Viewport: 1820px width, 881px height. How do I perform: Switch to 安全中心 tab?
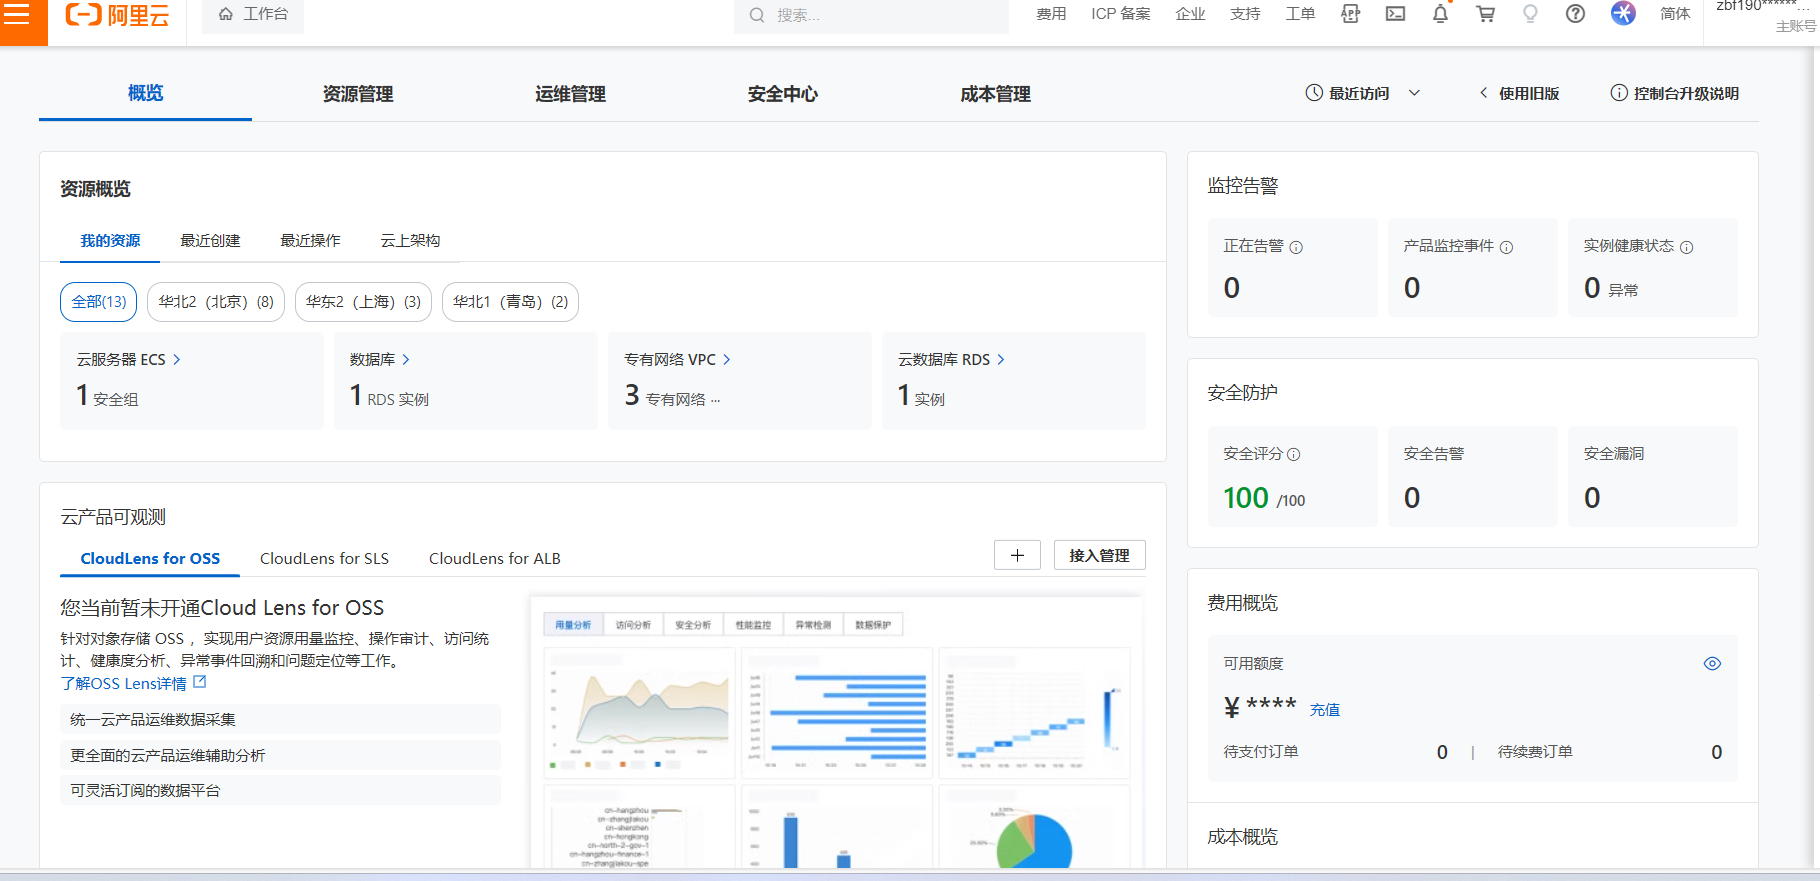pos(783,94)
